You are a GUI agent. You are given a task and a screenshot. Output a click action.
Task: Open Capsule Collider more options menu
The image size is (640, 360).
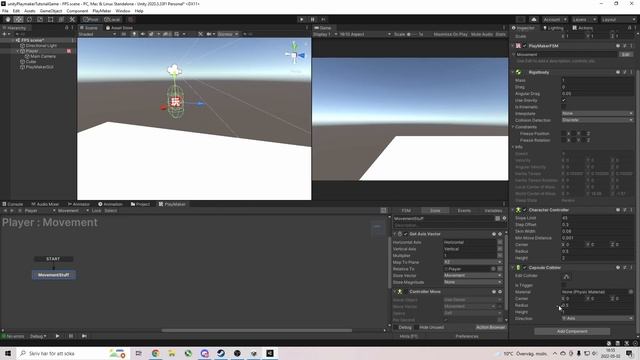coord(631,268)
